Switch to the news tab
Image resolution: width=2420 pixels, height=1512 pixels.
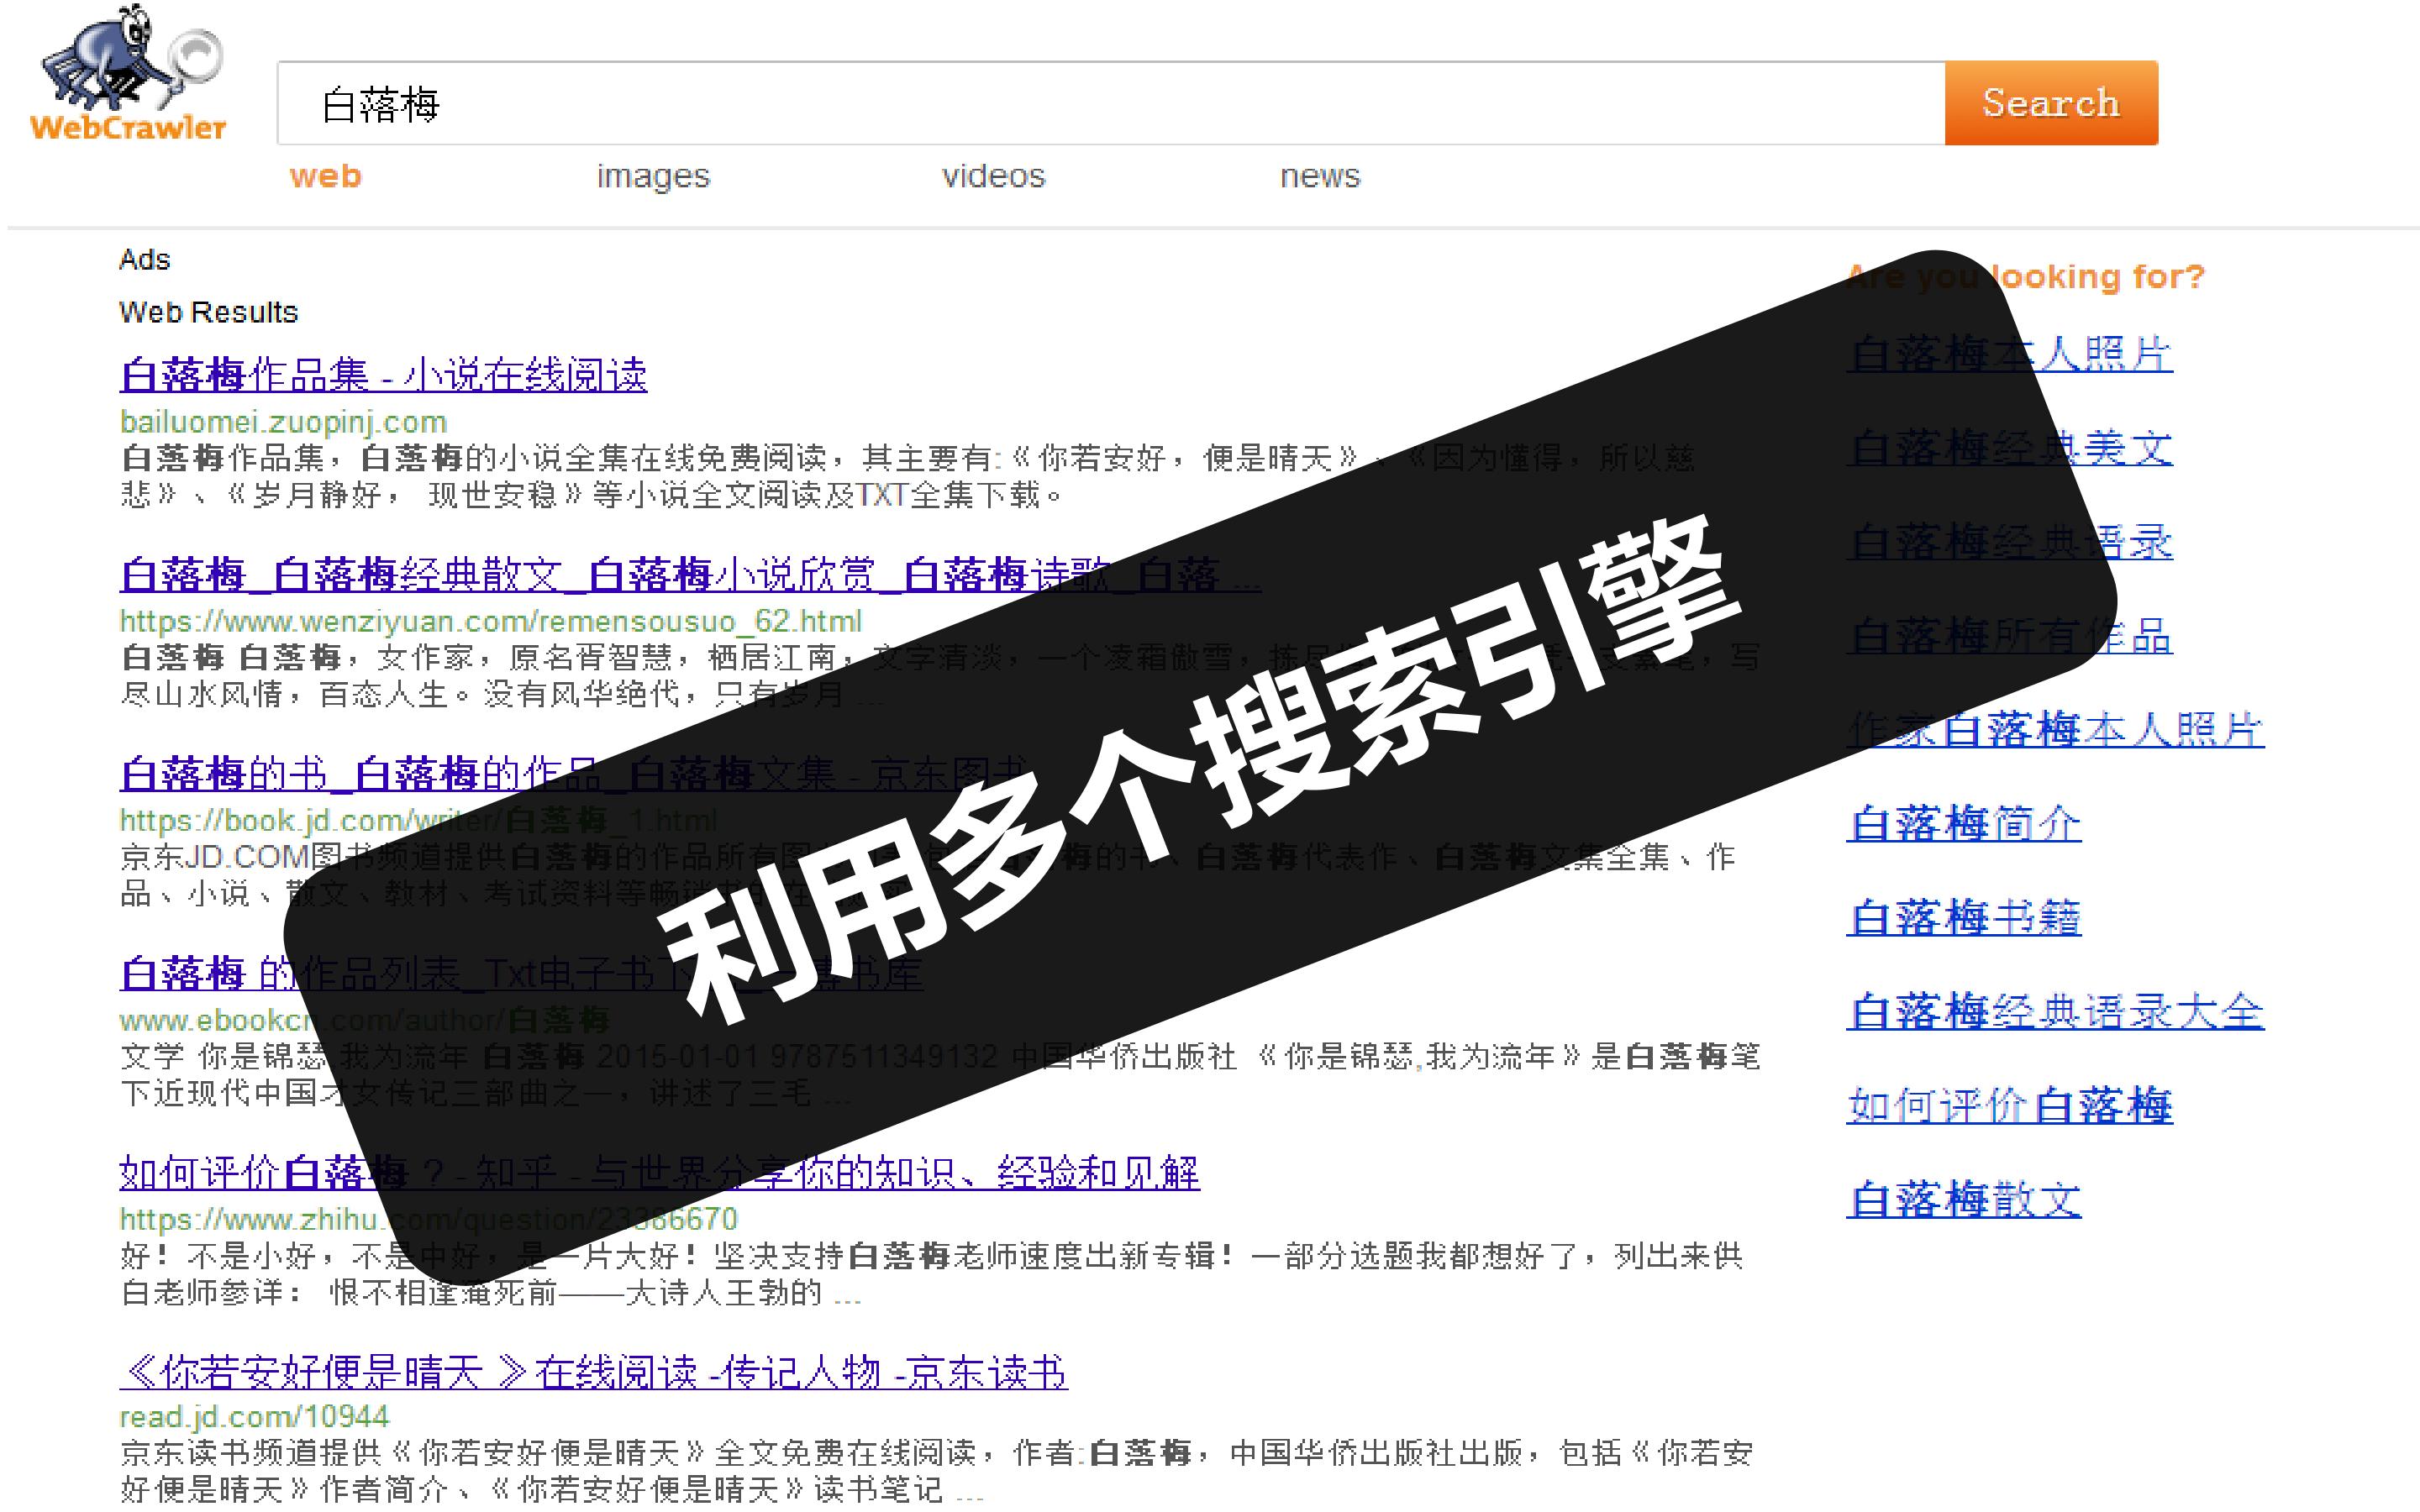pos(1320,176)
